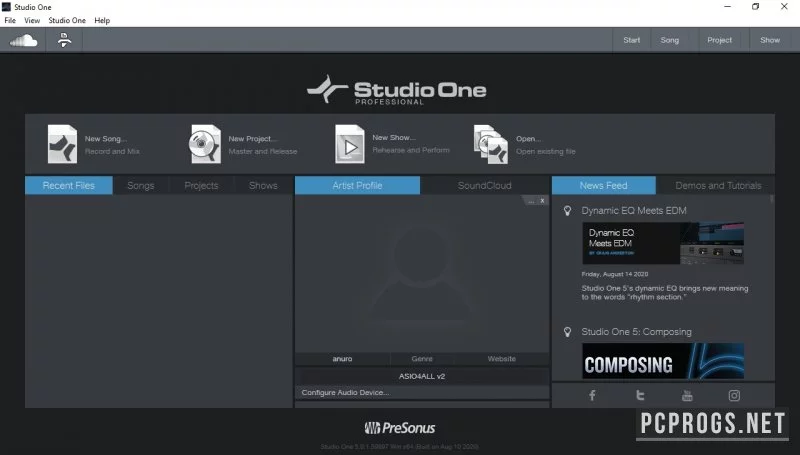Open the Dynamic EQ Meets EDM thumbnail
The height and width of the screenshot is (455, 800).
663,243
